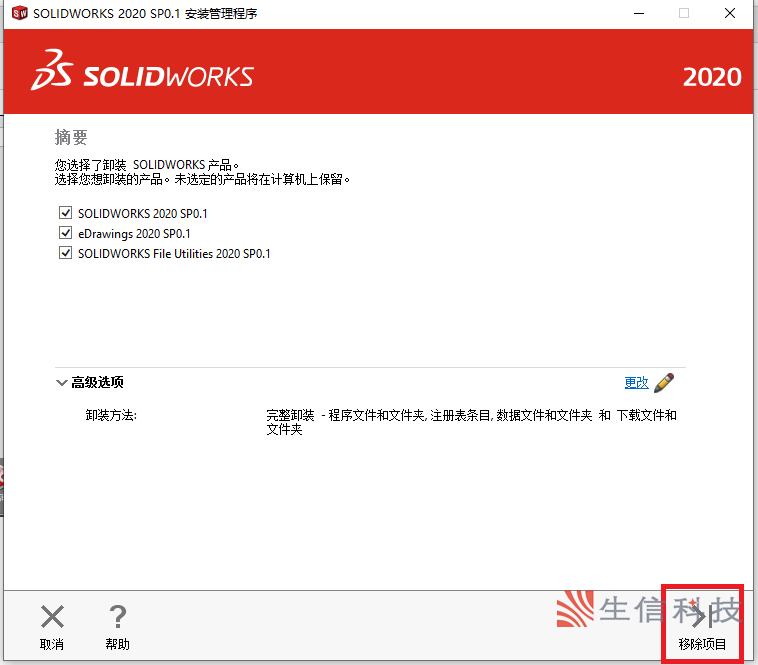Click the Help question mark icon
Viewport: 758px width, 665px height.
(117, 616)
